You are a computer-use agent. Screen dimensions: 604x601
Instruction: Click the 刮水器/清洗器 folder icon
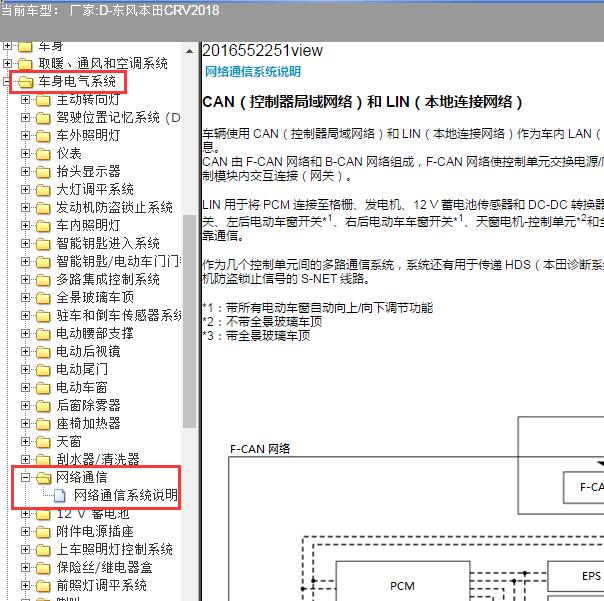pos(43,459)
